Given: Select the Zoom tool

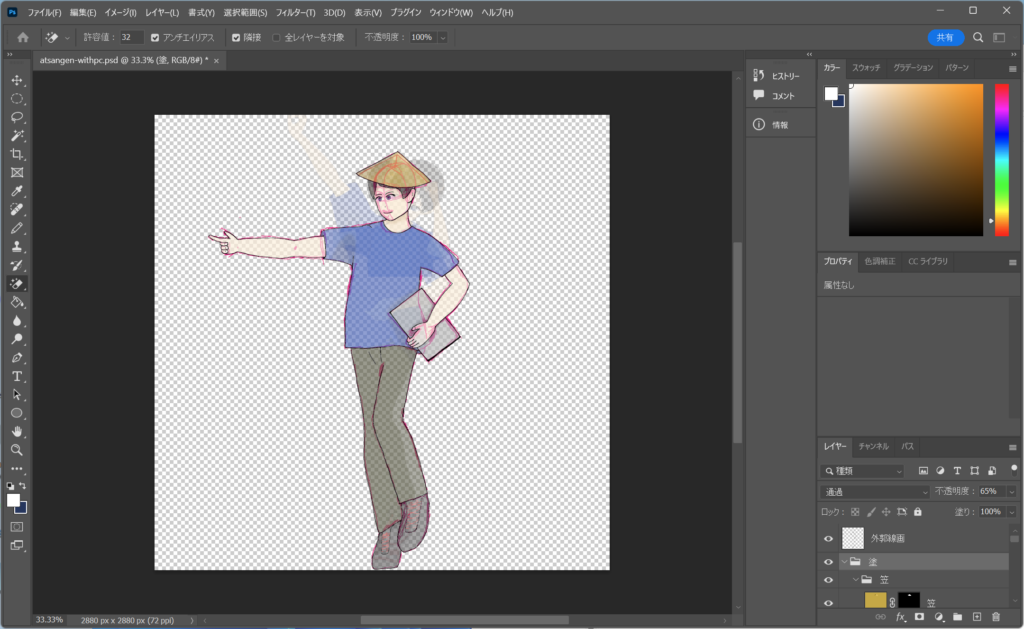Looking at the screenshot, I should click(x=17, y=450).
